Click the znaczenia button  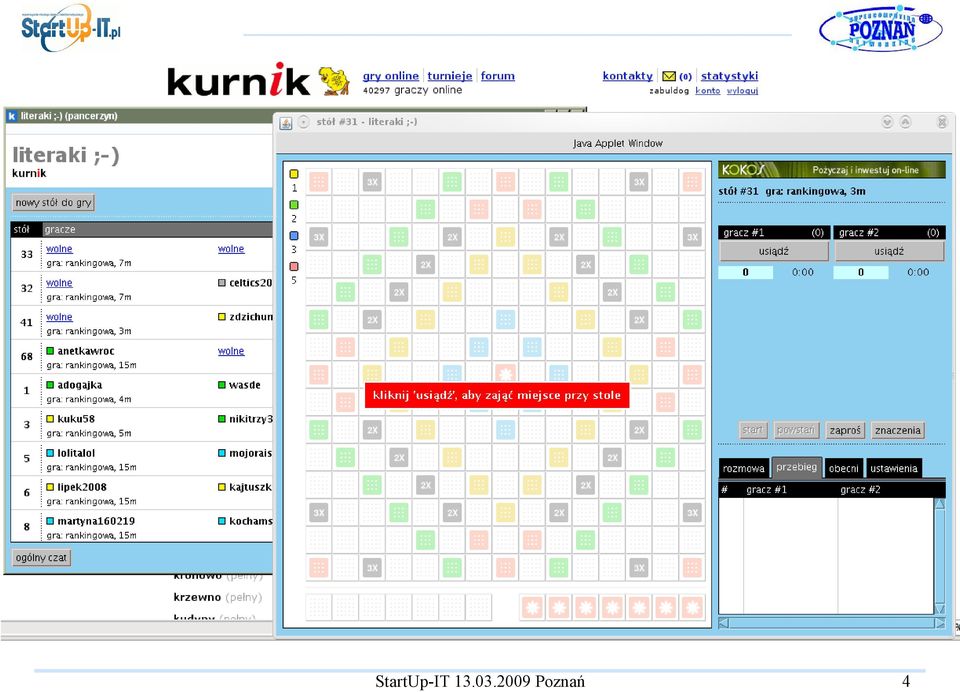pyautogui.click(x=898, y=430)
